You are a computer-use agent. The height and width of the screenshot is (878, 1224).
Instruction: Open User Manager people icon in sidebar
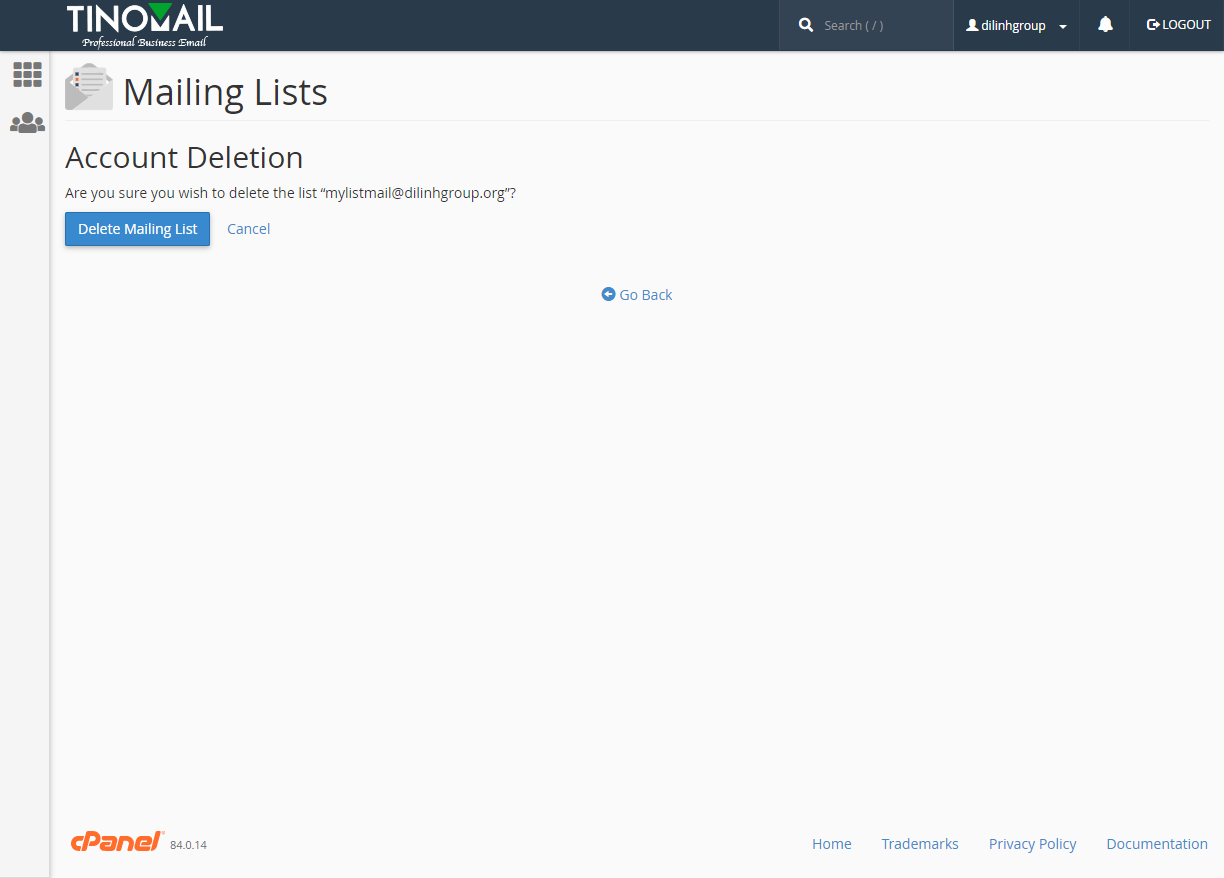click(27, 123)
